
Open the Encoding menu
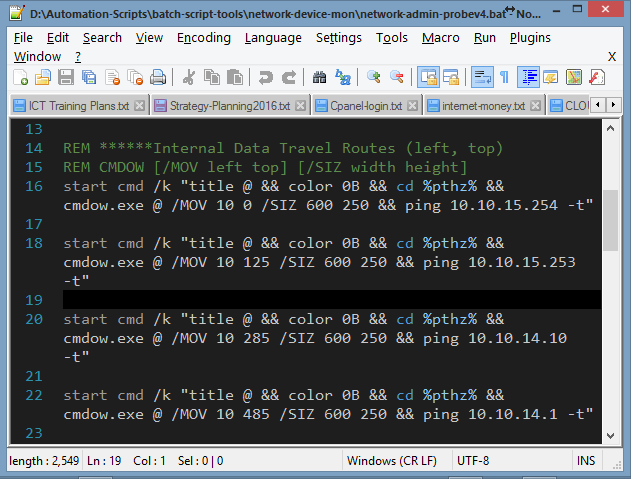coord(204,37)
